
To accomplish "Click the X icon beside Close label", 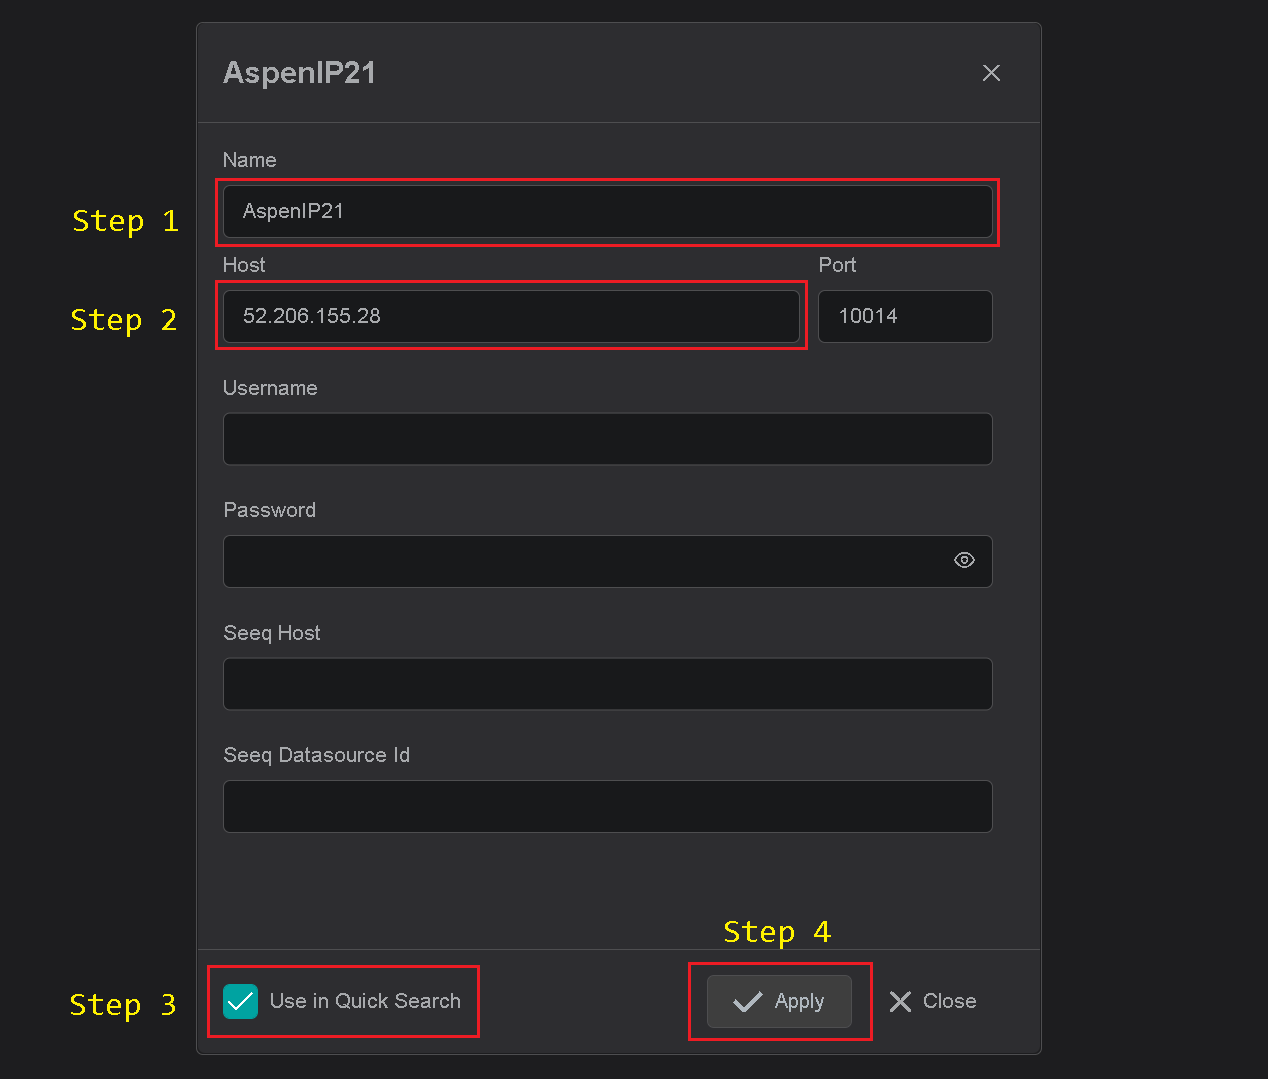I will [900, 1002].
